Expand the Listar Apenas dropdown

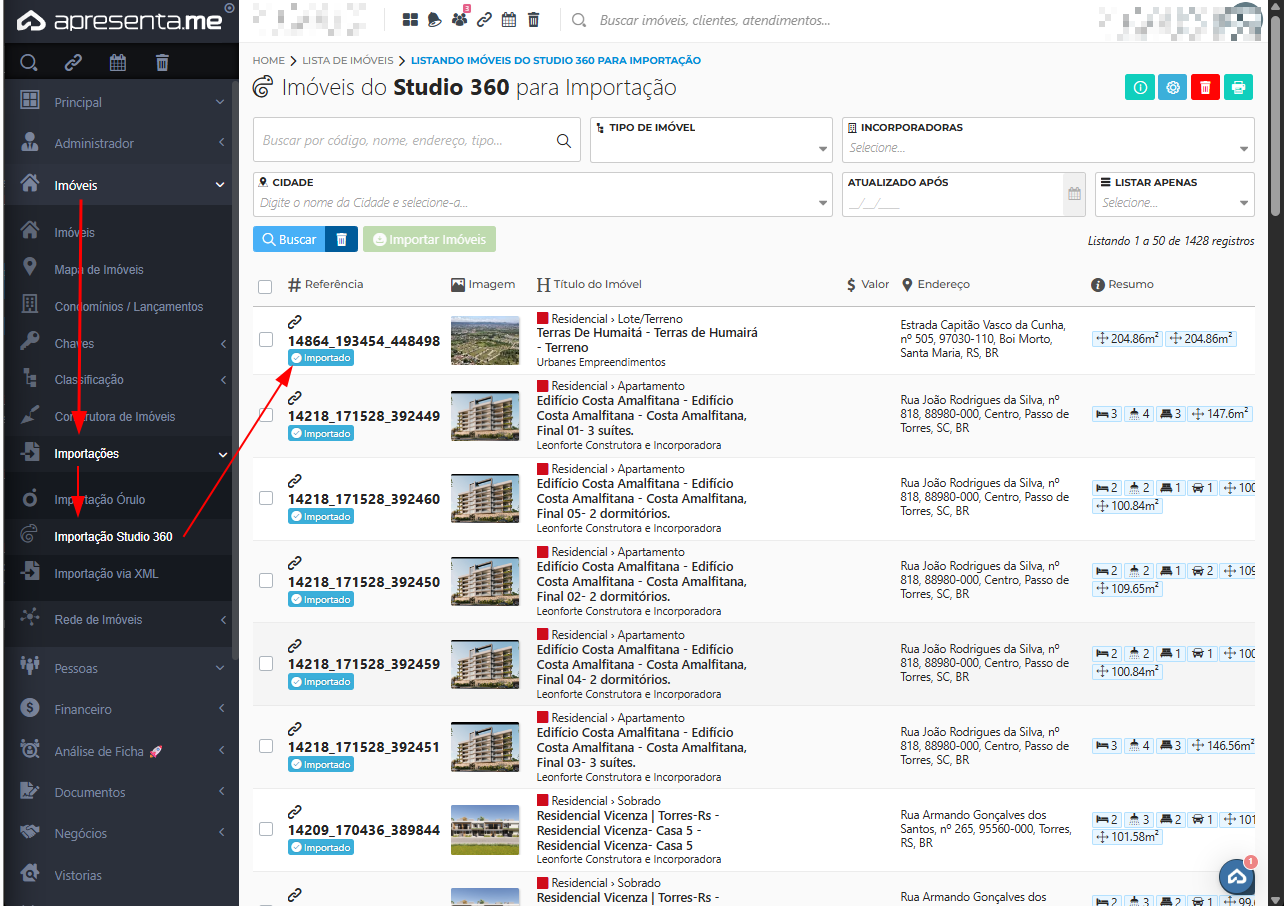[1173, 202]
